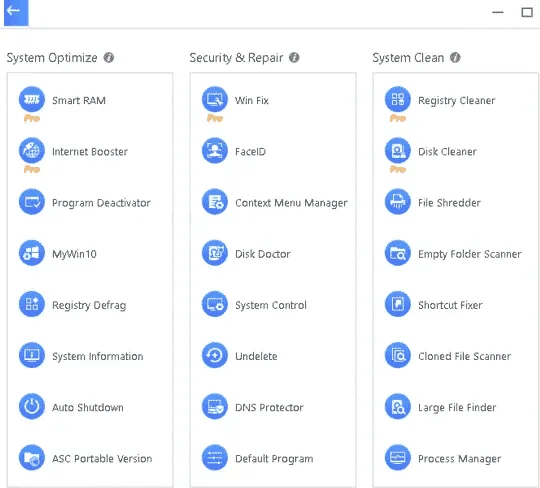Click the Registry Cleaner label
Screen dimensions: 540x488
click(x=457, y=101)
